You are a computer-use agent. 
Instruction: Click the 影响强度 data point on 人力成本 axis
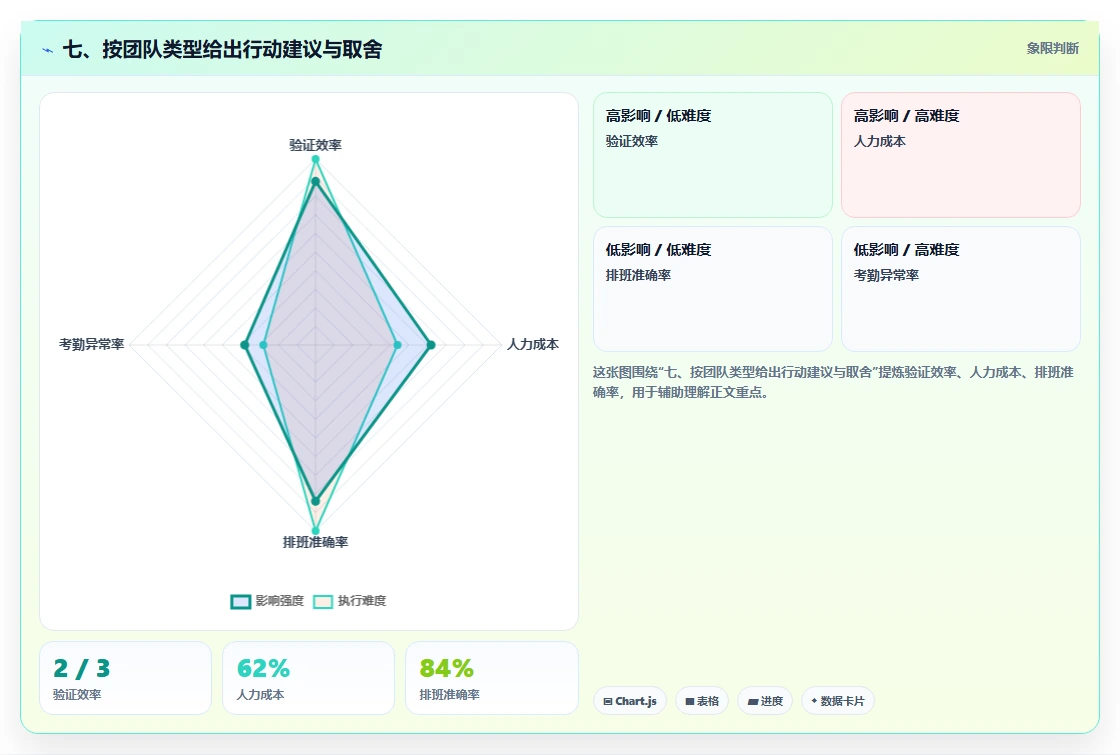[x=431, y=345]
